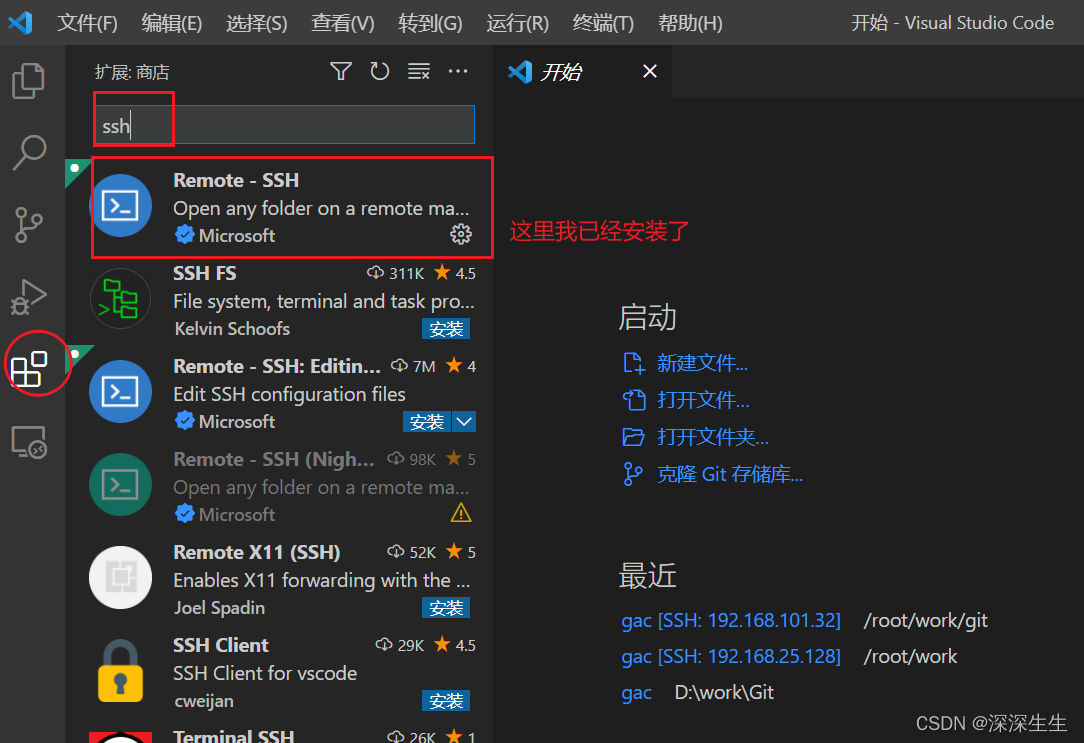Click the VS Code logo in title bar
Image resolution: width=1084 pixels, height=743 pixels.
[21, 23]
